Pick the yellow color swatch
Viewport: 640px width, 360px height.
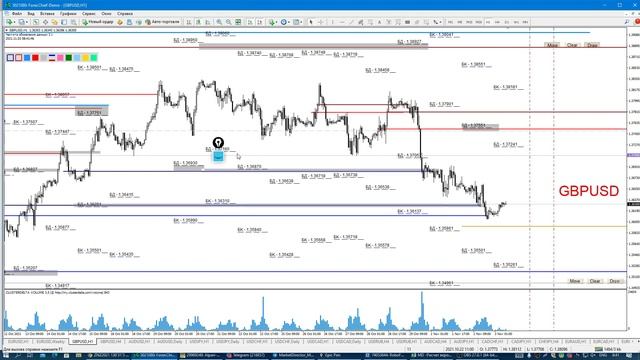(x=85, y=58)
